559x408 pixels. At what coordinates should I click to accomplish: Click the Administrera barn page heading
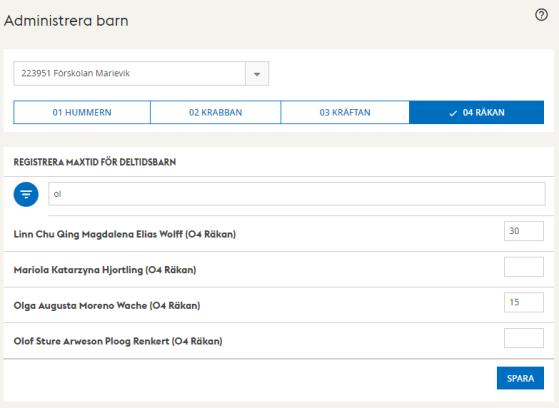coord(66,21)
